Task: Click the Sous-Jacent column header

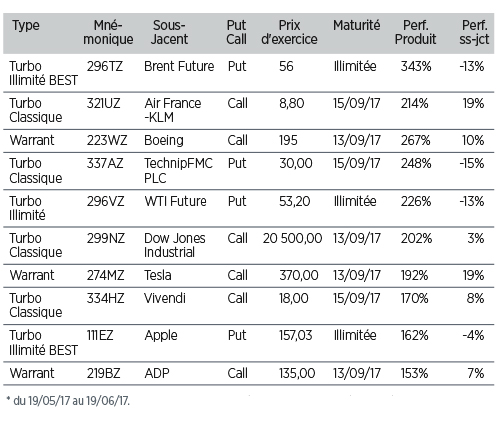Action: point(169,32)
